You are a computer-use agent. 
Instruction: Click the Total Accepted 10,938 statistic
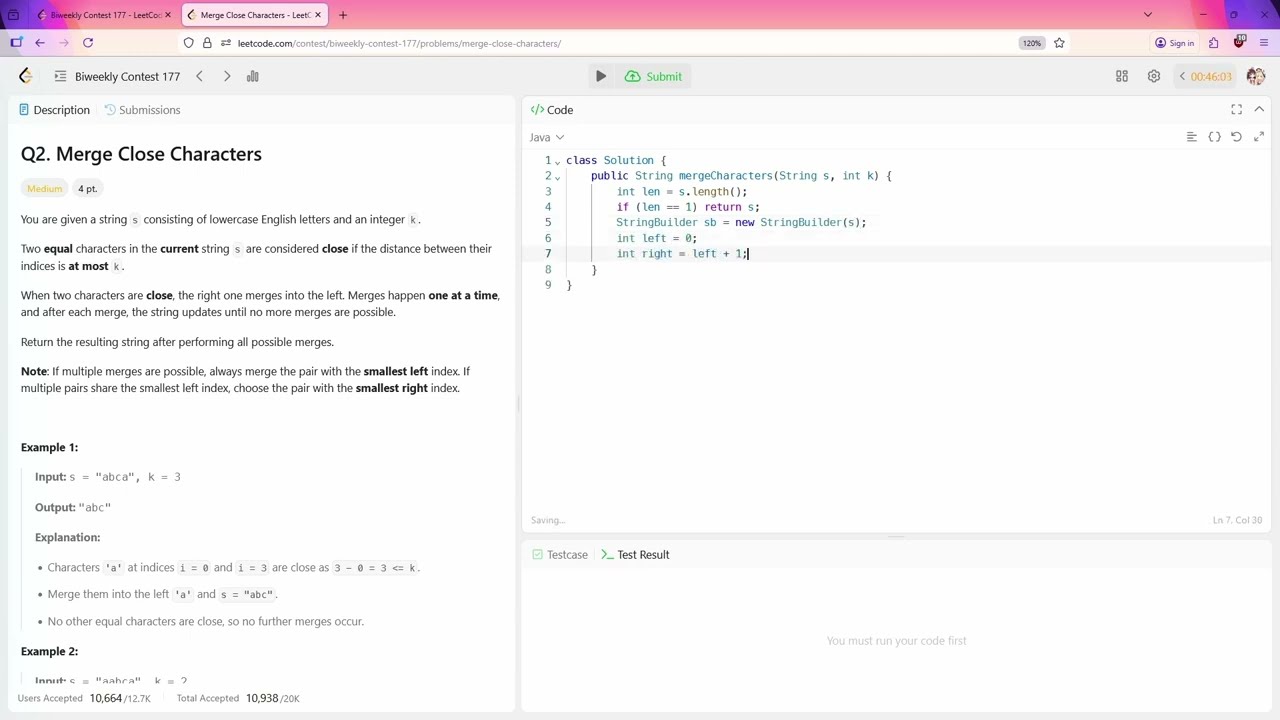[x=238, y=698]
